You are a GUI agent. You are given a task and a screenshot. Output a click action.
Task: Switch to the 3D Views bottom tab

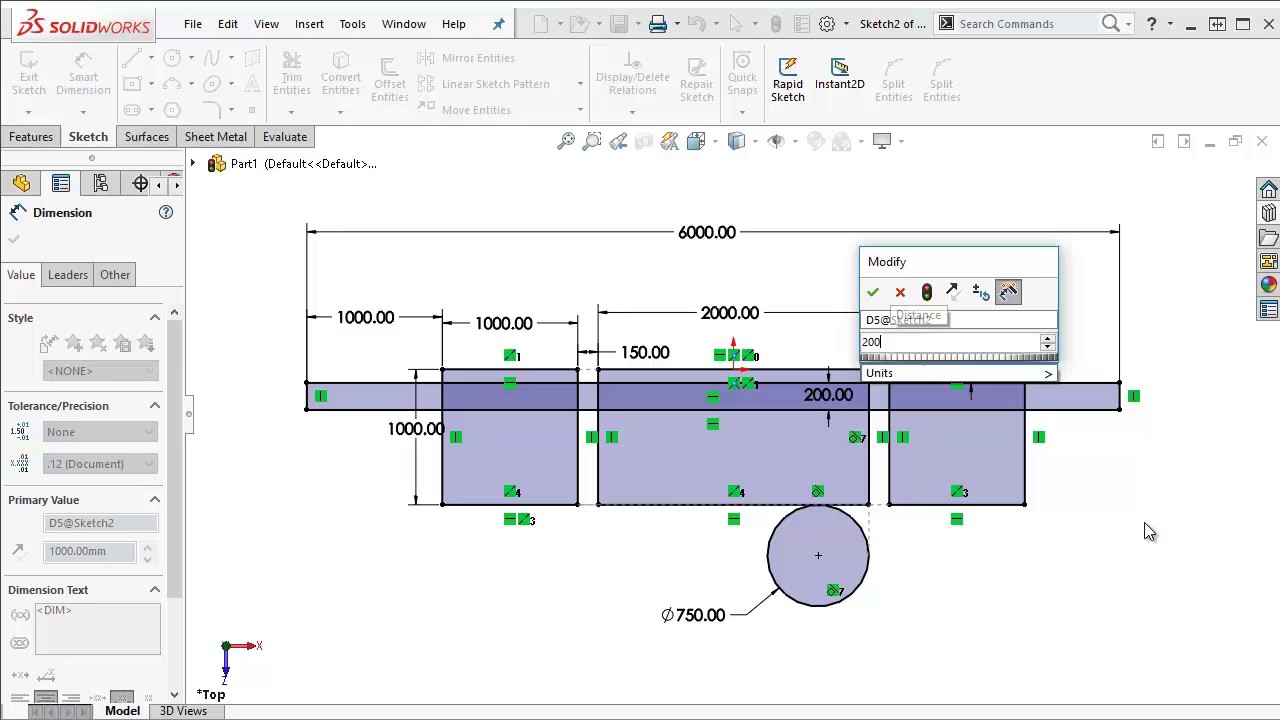(x=183, y=711)
